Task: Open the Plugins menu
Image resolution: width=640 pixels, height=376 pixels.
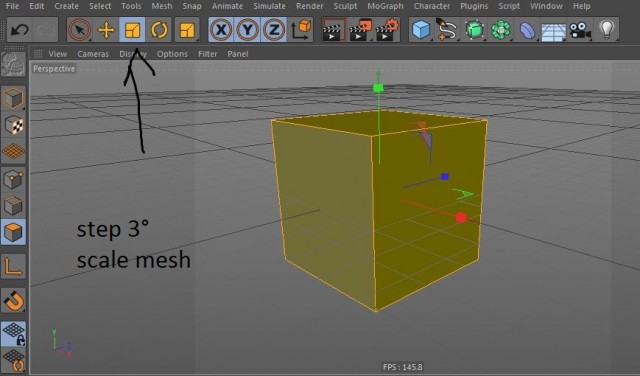Action: click(474, 6)
